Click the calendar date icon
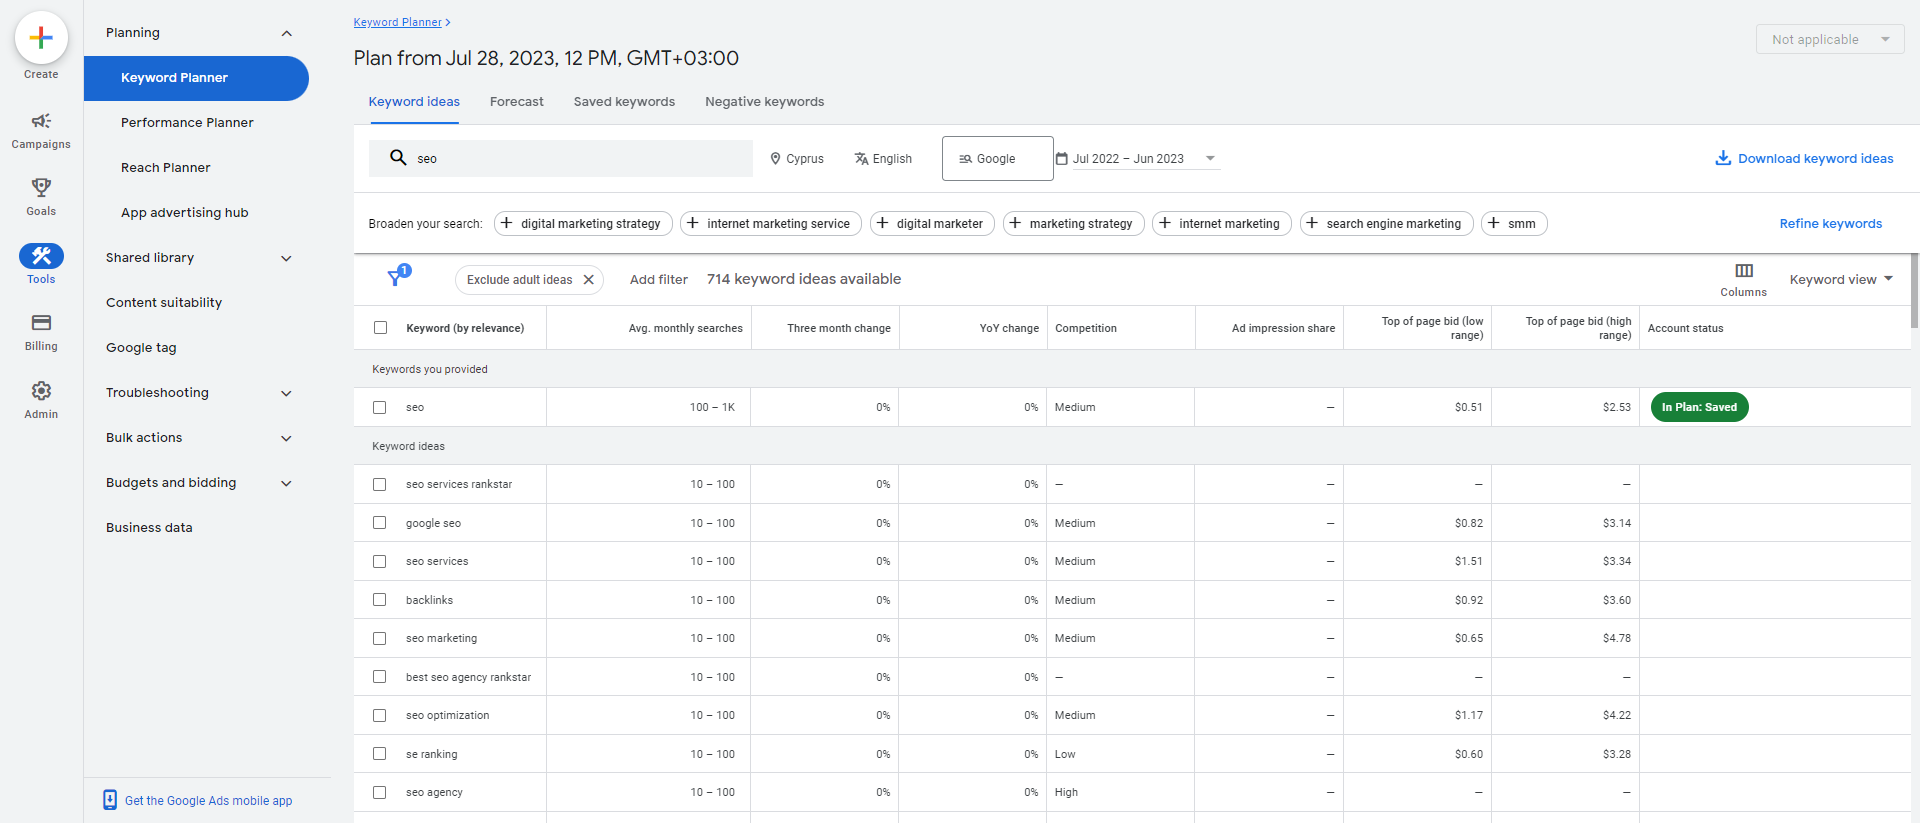 coord(1062,158)
